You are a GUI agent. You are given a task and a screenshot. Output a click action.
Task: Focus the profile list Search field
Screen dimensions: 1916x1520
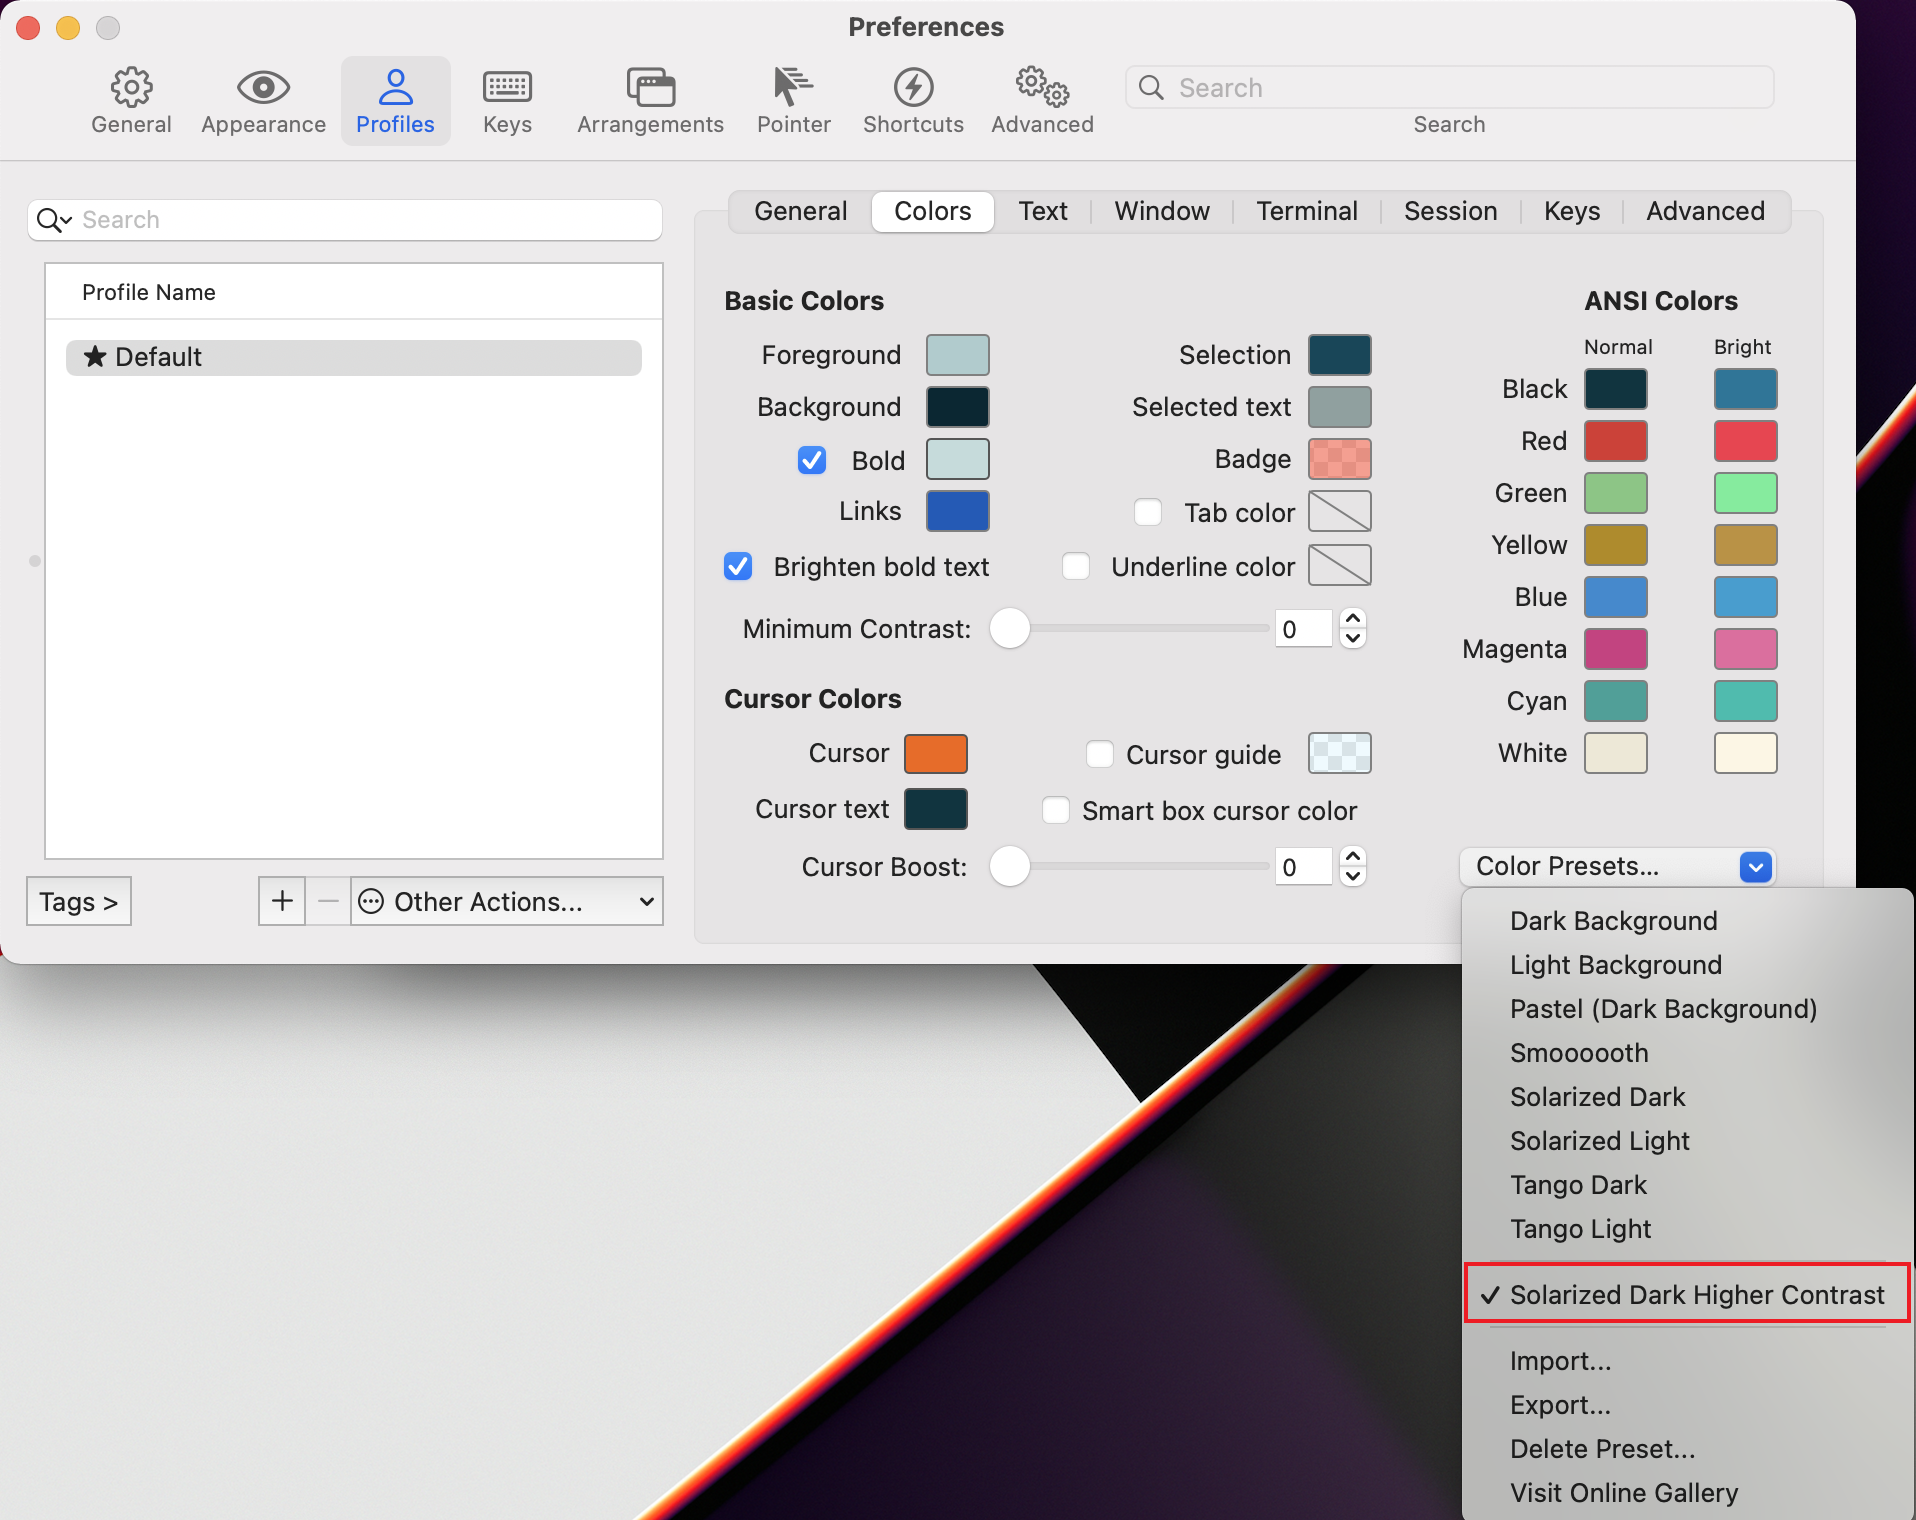pyautogui.click(x=345, y=220)
